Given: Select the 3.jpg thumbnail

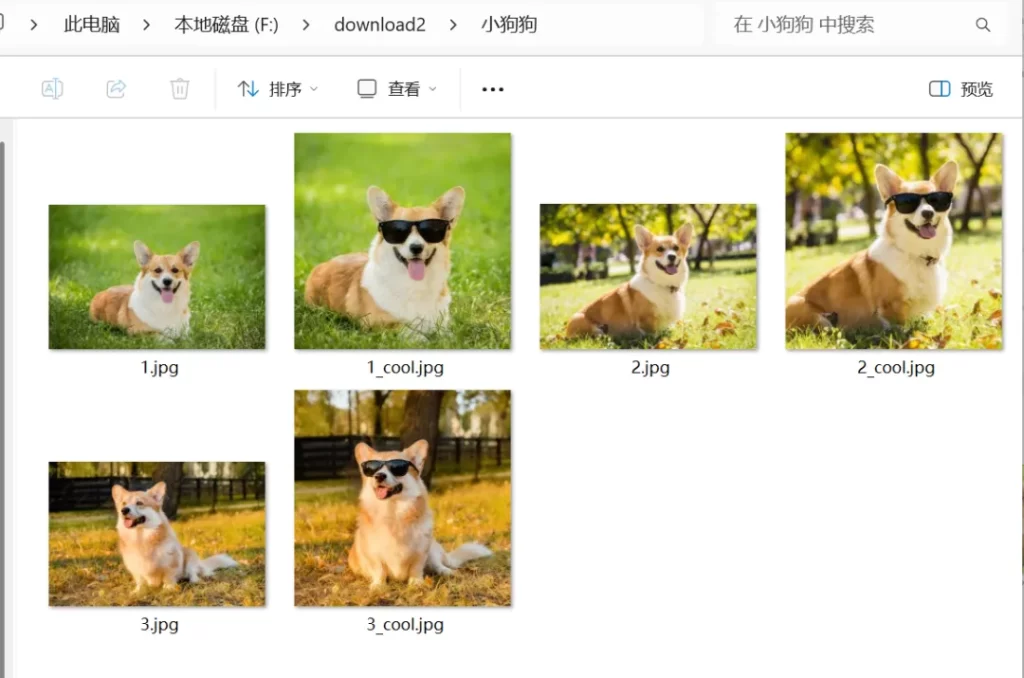Looking at the screenshot, I should coord(157,534).
